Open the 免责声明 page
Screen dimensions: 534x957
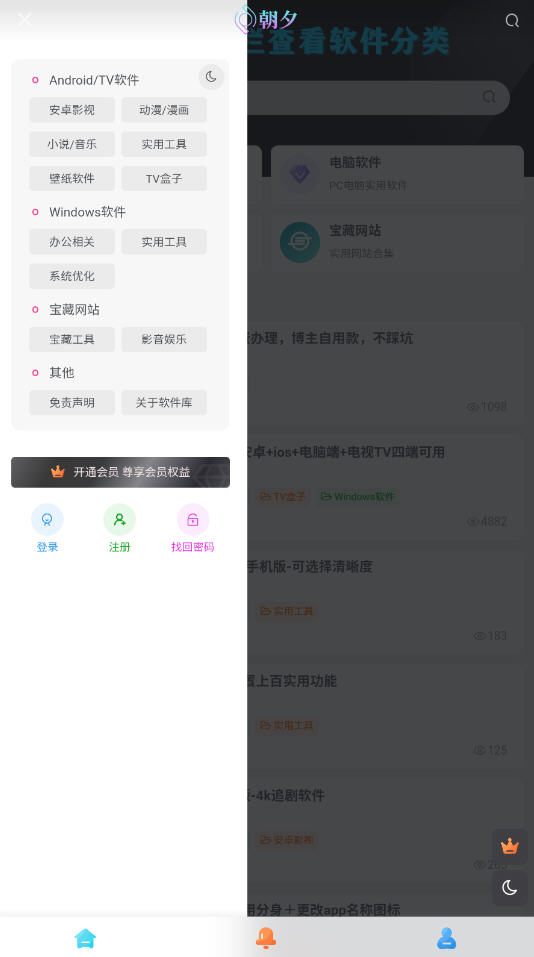click(72, 402)
